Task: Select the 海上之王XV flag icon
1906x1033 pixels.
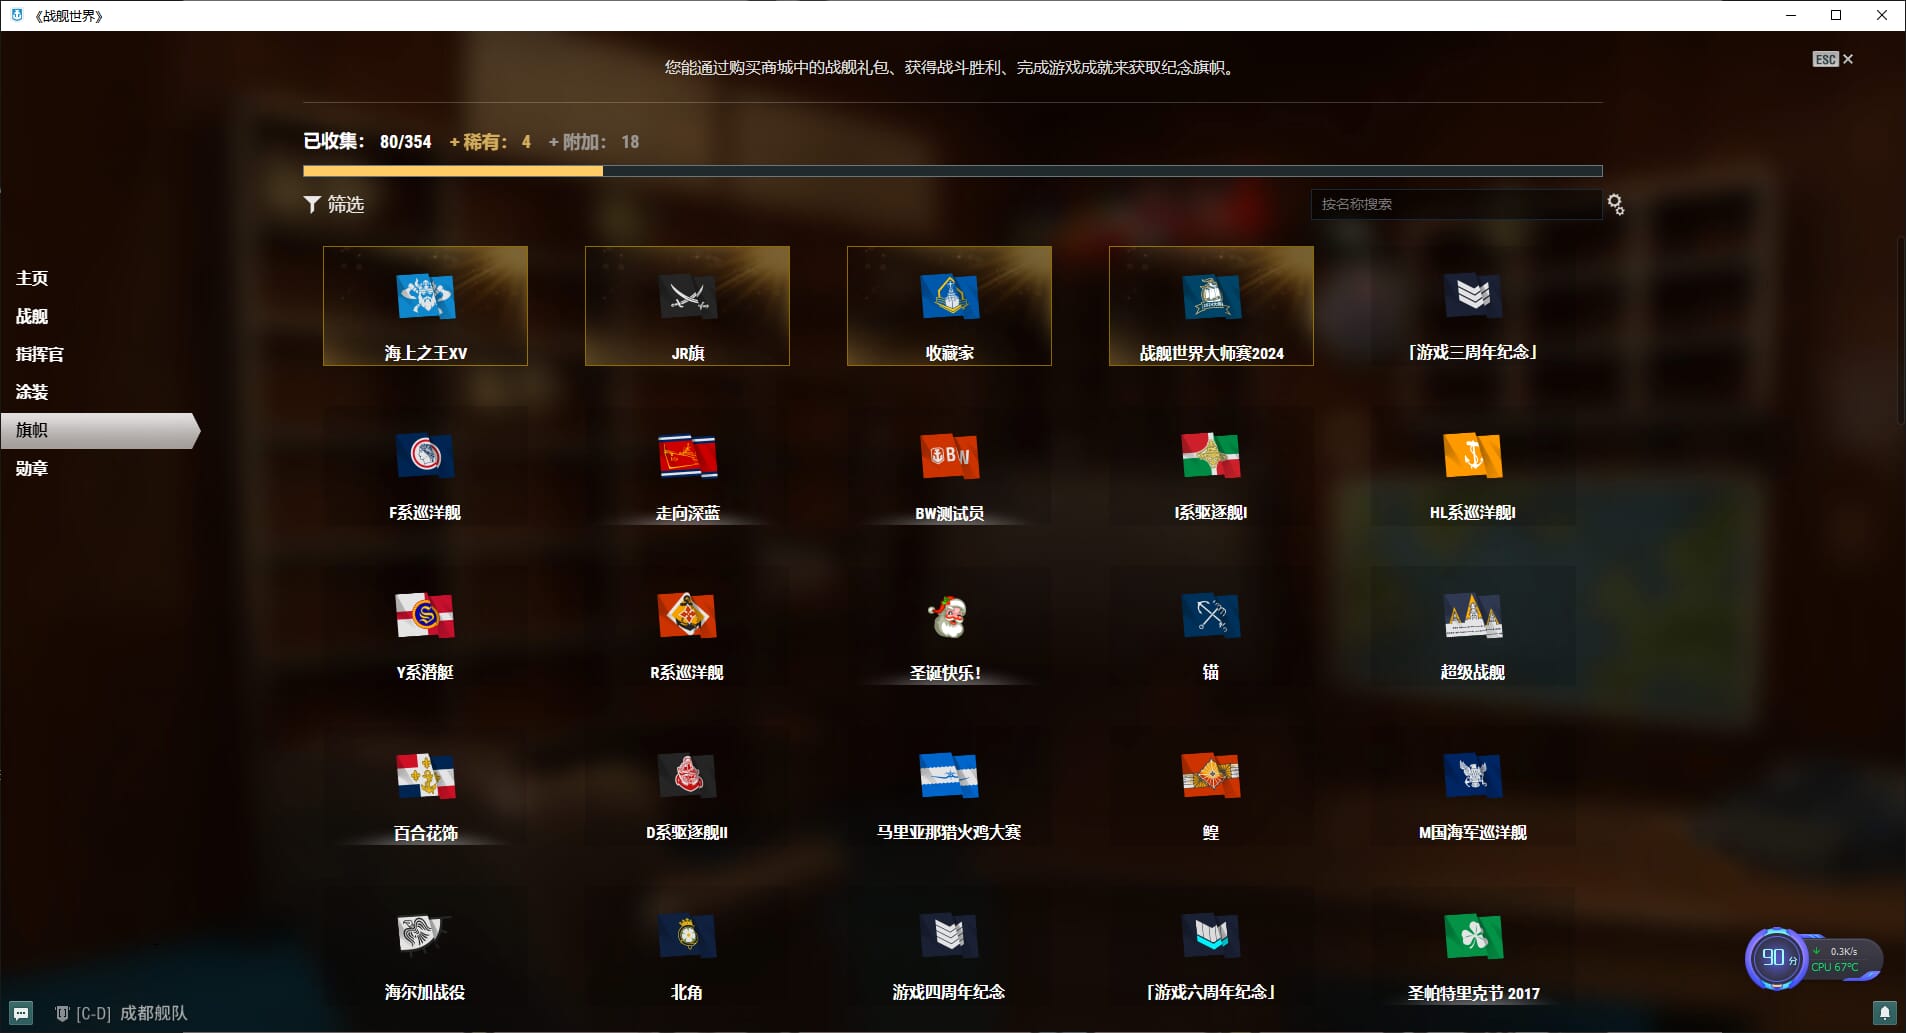Action: coord(425,298)
